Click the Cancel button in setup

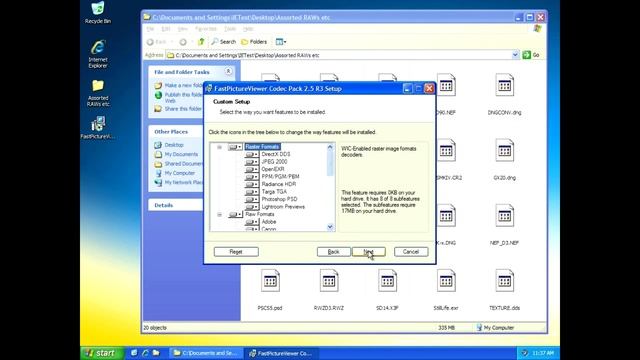coord(411,252)
